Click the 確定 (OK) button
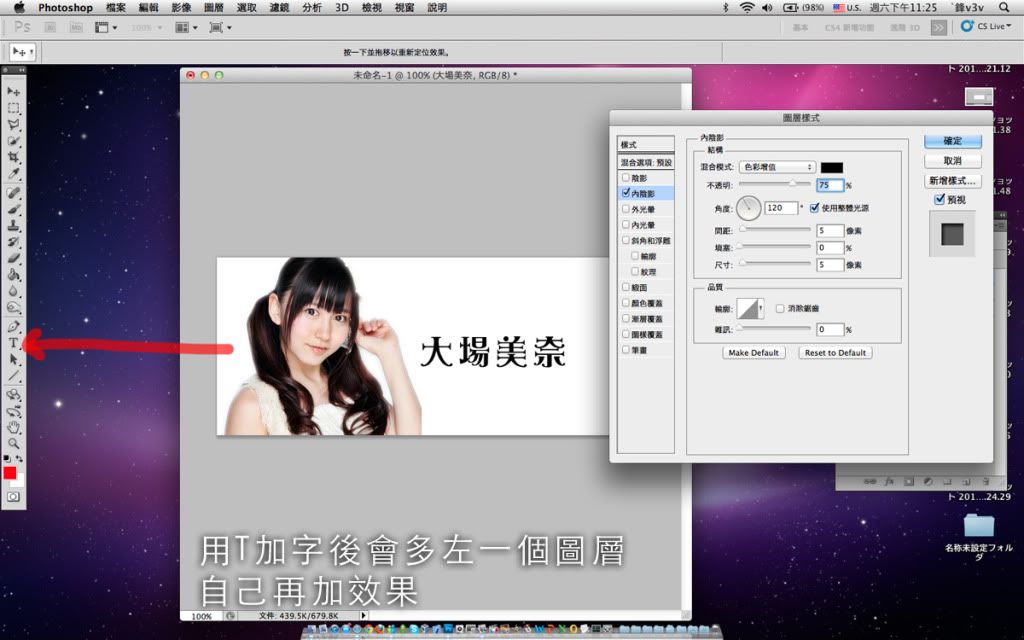Image resolution: width=1024 pixels, height=640 pixels. click(x=952, y=141)
